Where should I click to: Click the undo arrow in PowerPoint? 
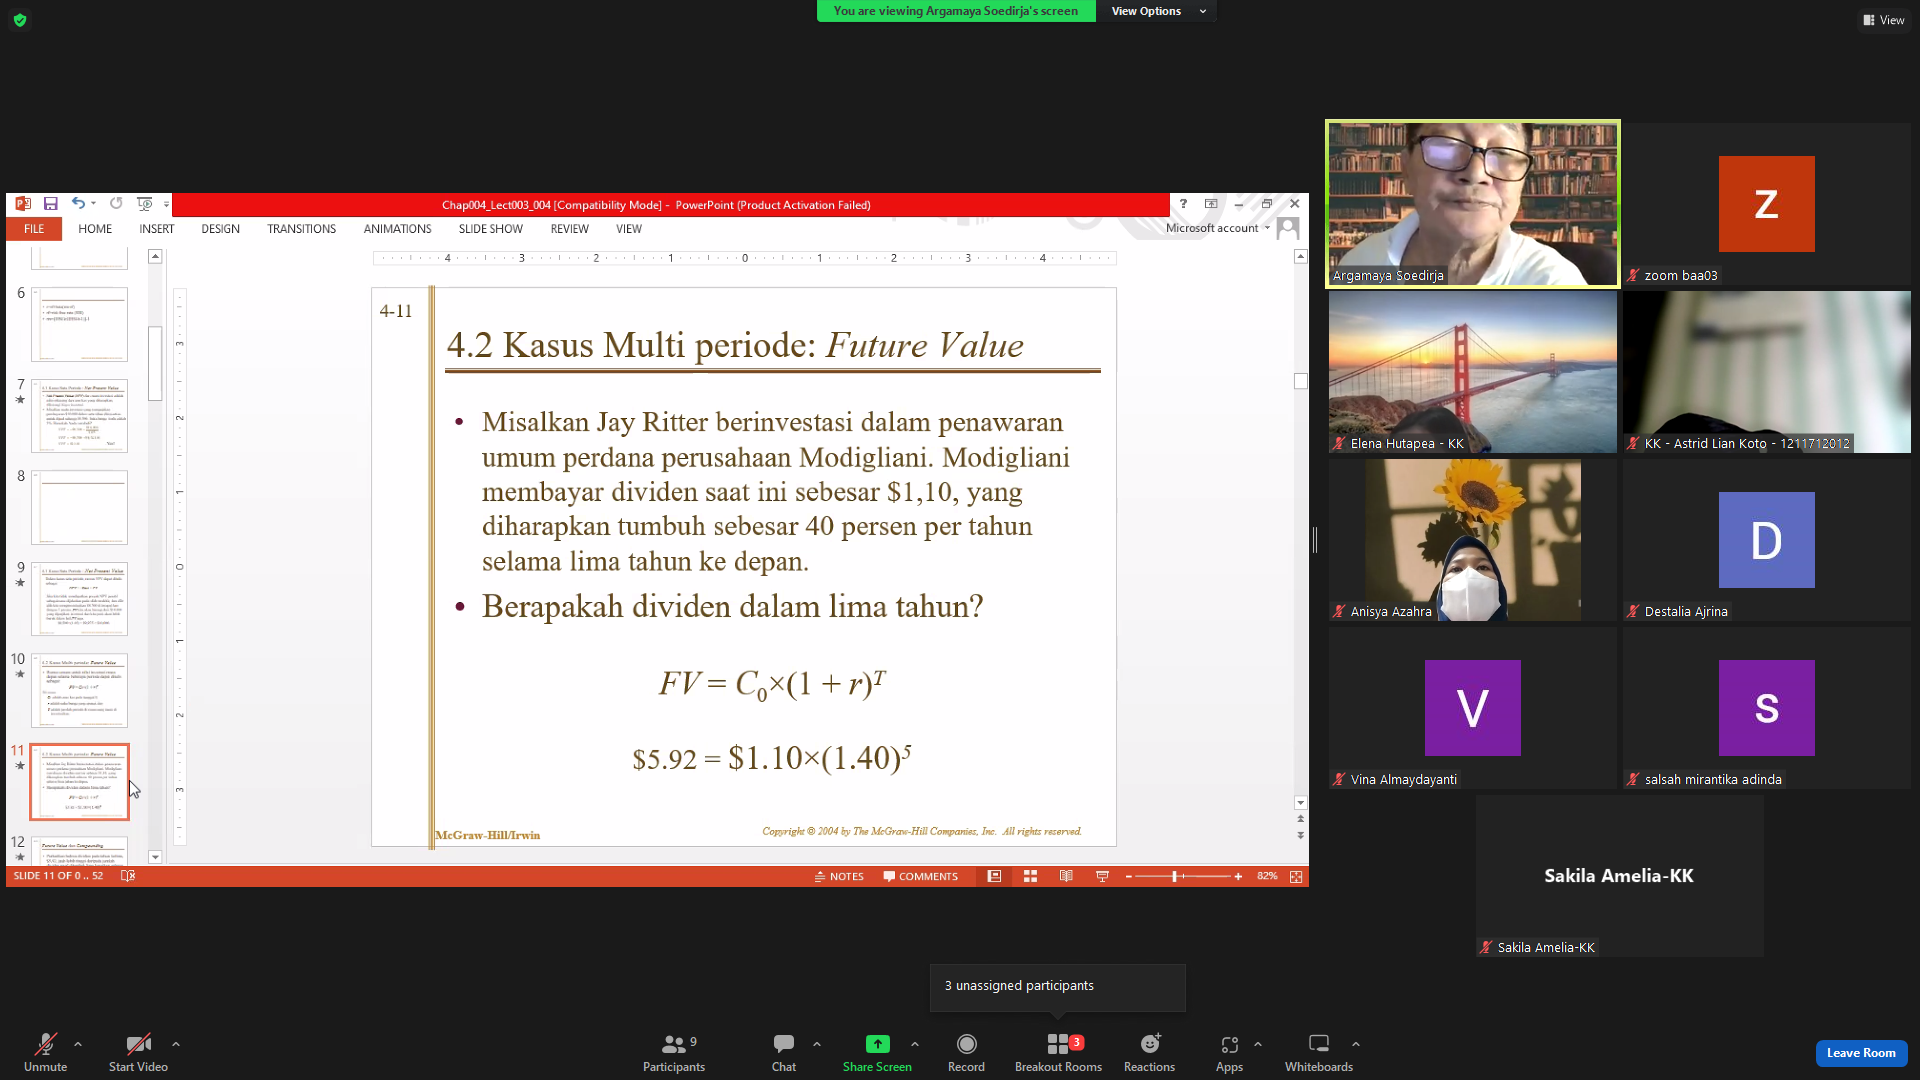click(x=78, y=204)
